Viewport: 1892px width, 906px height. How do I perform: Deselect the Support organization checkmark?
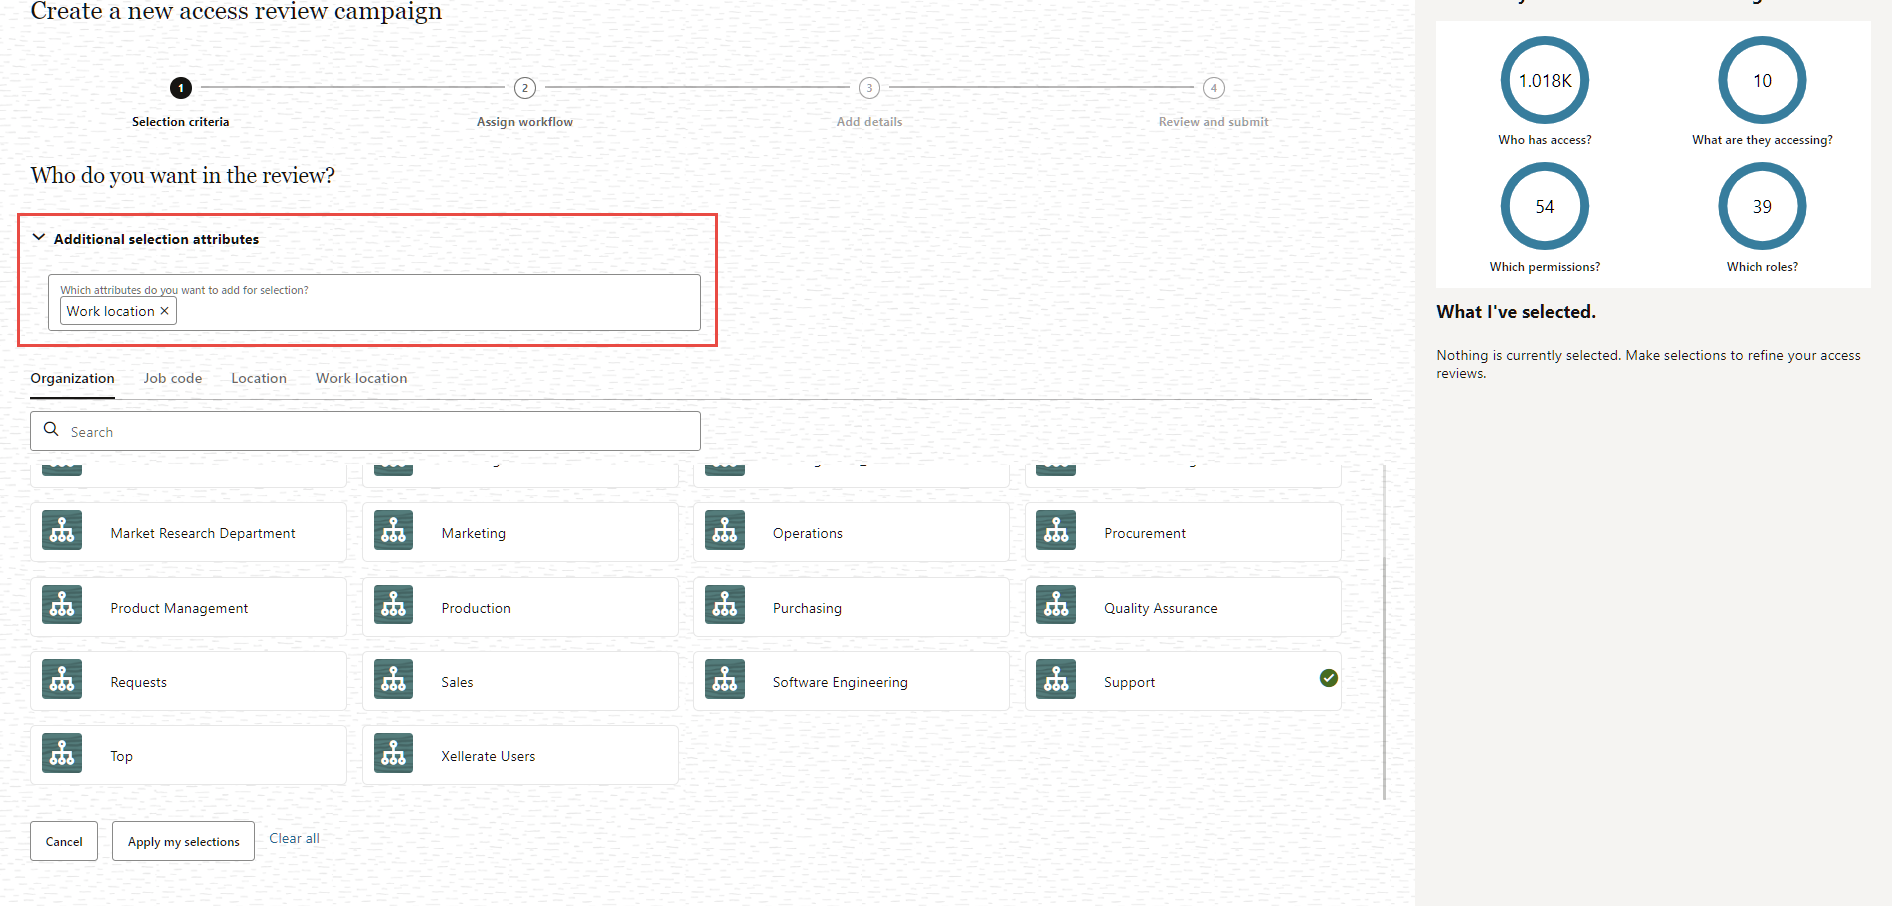tap(1328, 678)
